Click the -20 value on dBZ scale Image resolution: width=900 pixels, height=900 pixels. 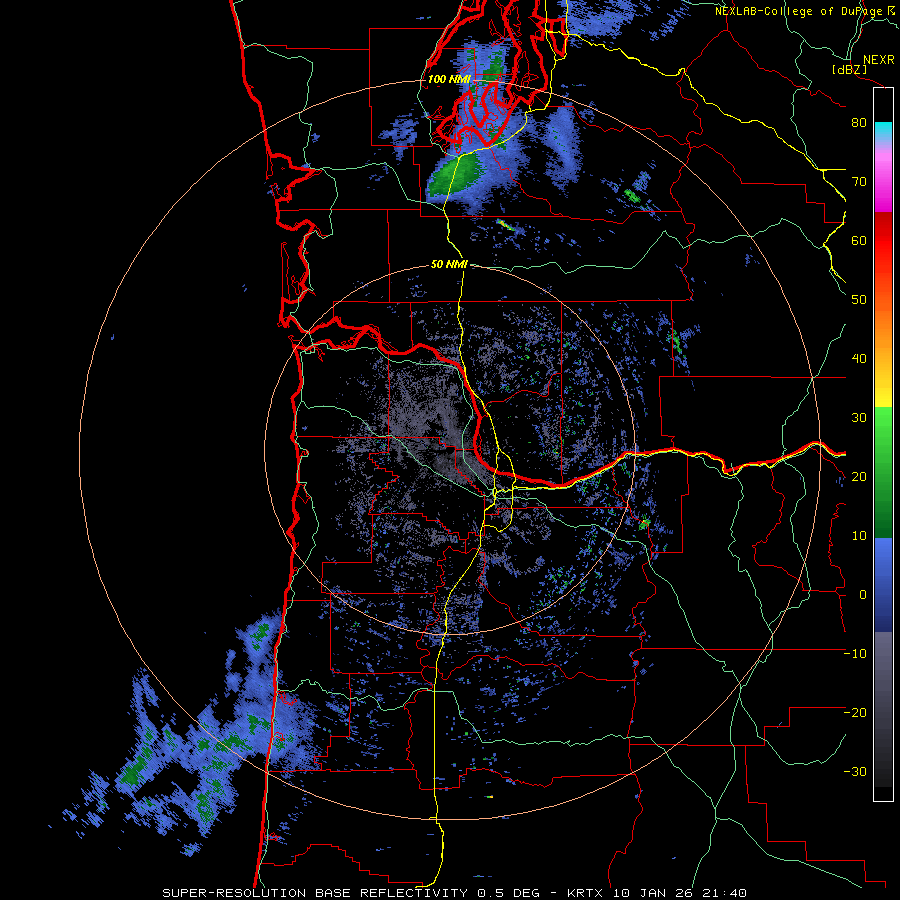pyautogui.click(x=855, y=712)
